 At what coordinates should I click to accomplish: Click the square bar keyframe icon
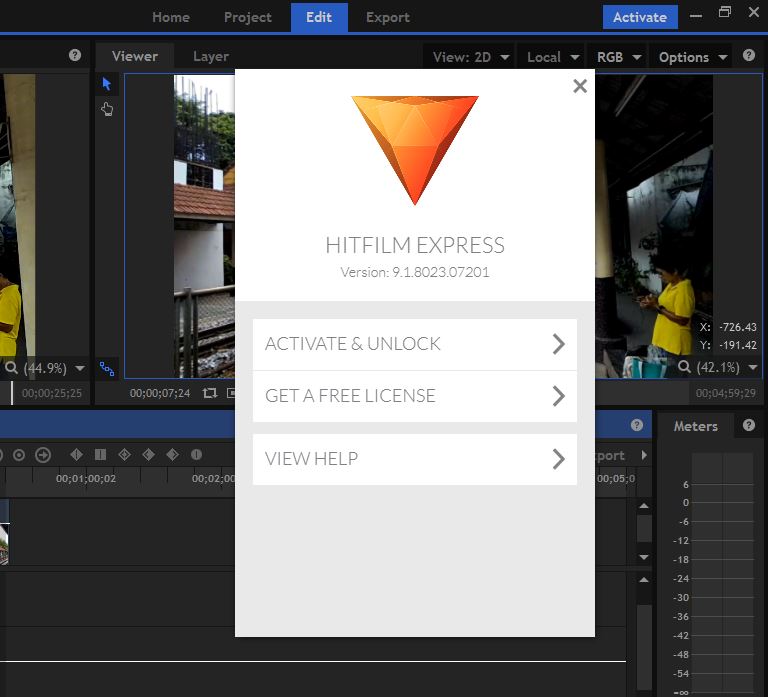tap(100, 455)
